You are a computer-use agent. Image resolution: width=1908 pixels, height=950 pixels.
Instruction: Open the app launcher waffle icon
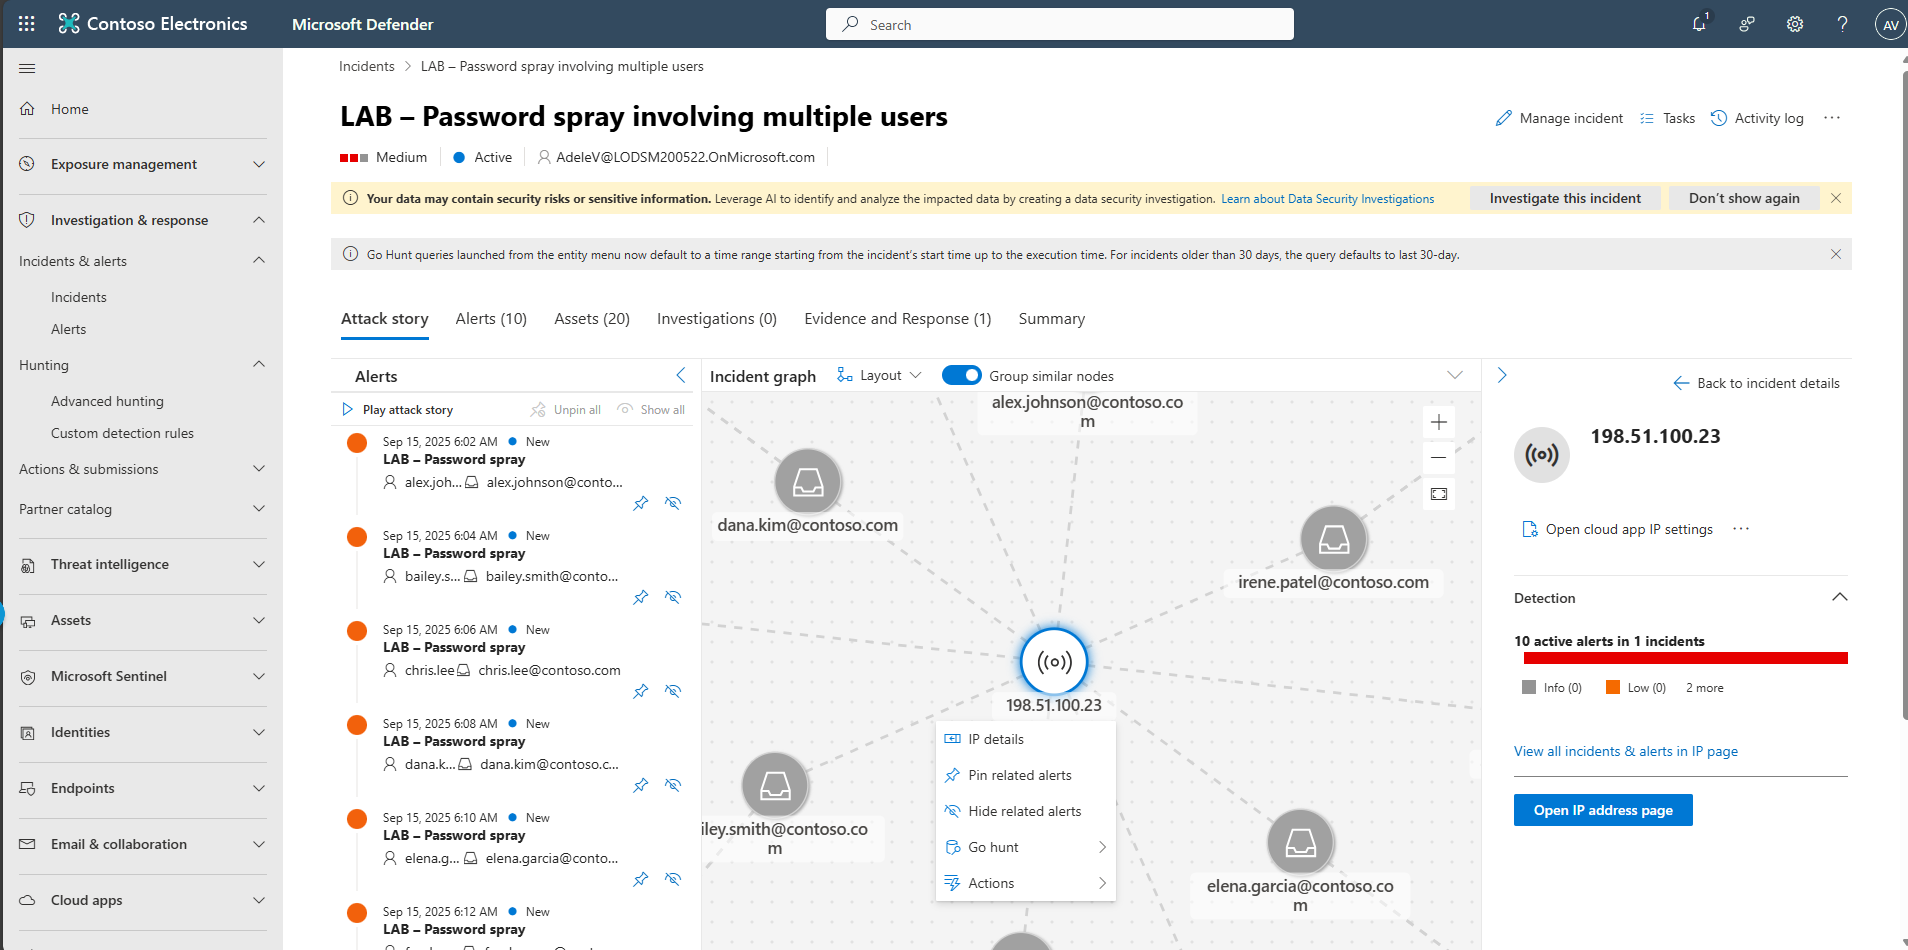point(27,24)
